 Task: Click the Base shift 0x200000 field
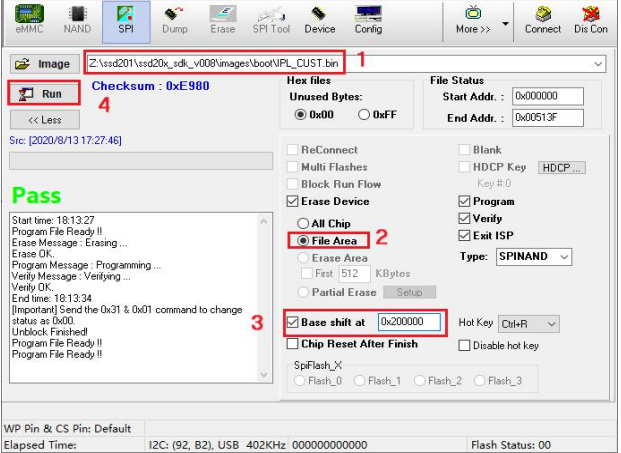click(409, 322)
